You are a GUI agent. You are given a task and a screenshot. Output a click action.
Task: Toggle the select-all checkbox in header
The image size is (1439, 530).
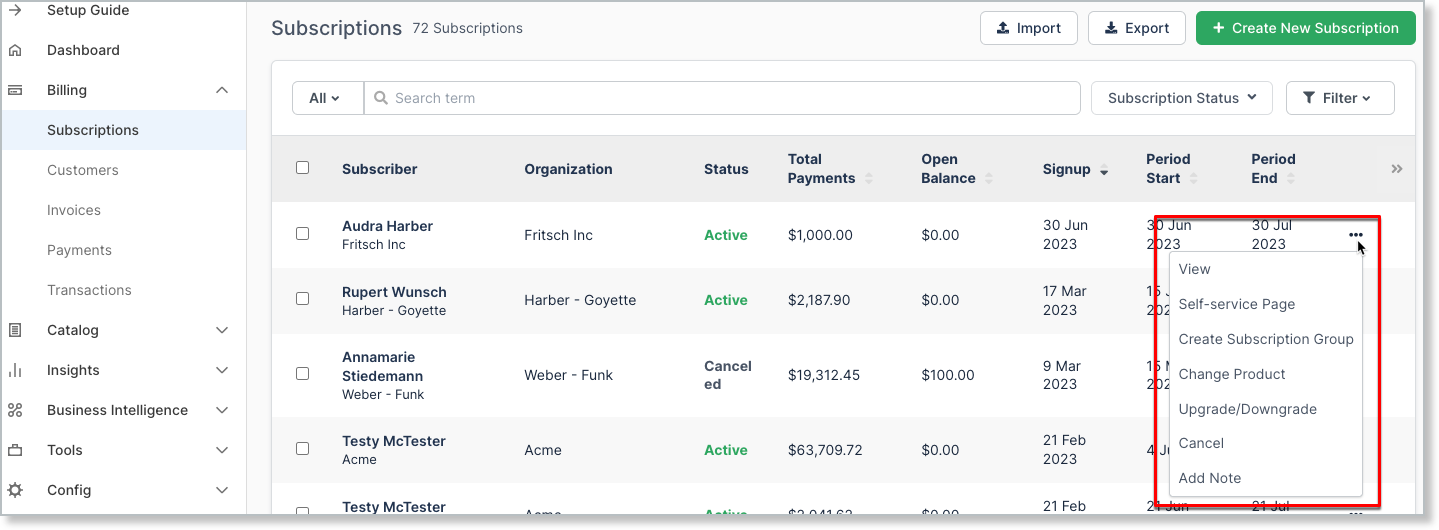click(302, 168)
